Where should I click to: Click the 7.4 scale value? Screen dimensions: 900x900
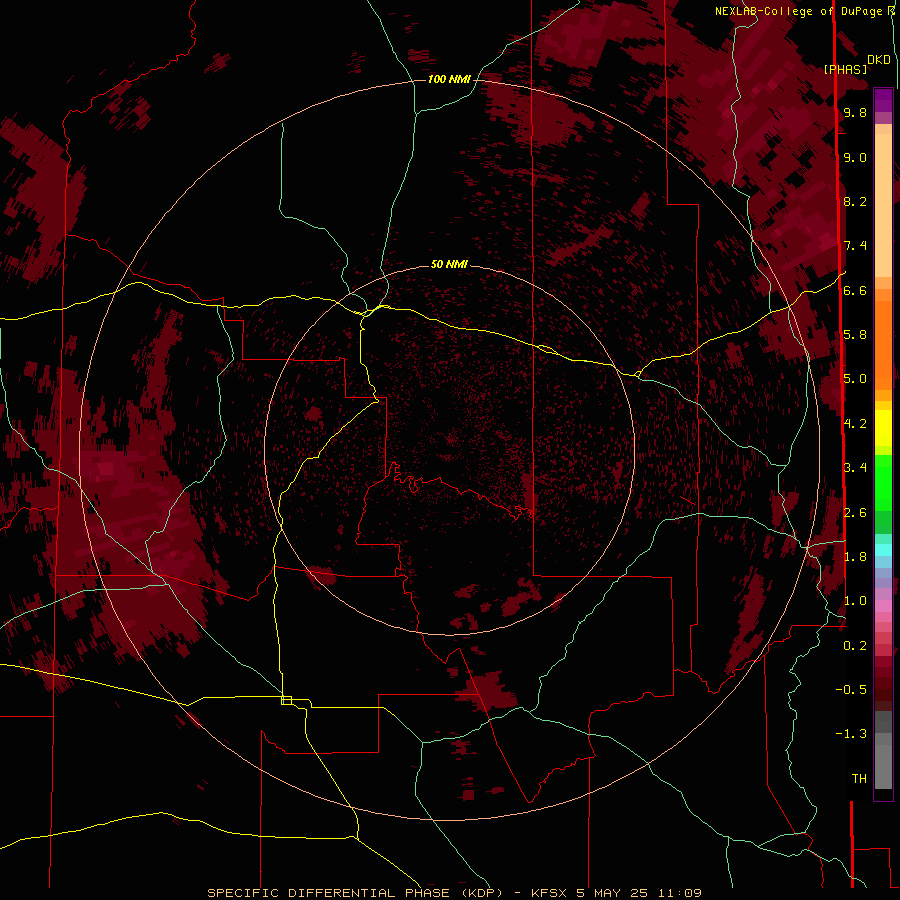coord(855,246)
